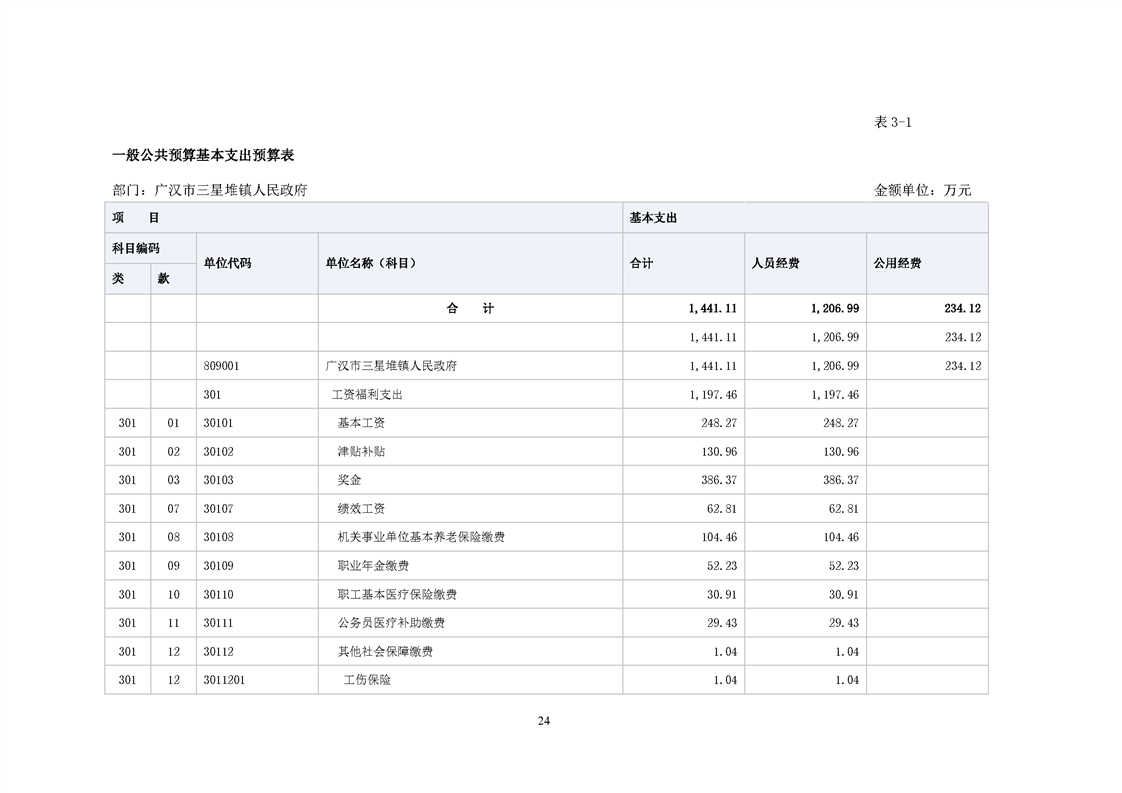Click the 29.43 value under 人员经费
The height and width of the screenshot is (793, 1122).
pyautogui.click(x=844, y=623)
